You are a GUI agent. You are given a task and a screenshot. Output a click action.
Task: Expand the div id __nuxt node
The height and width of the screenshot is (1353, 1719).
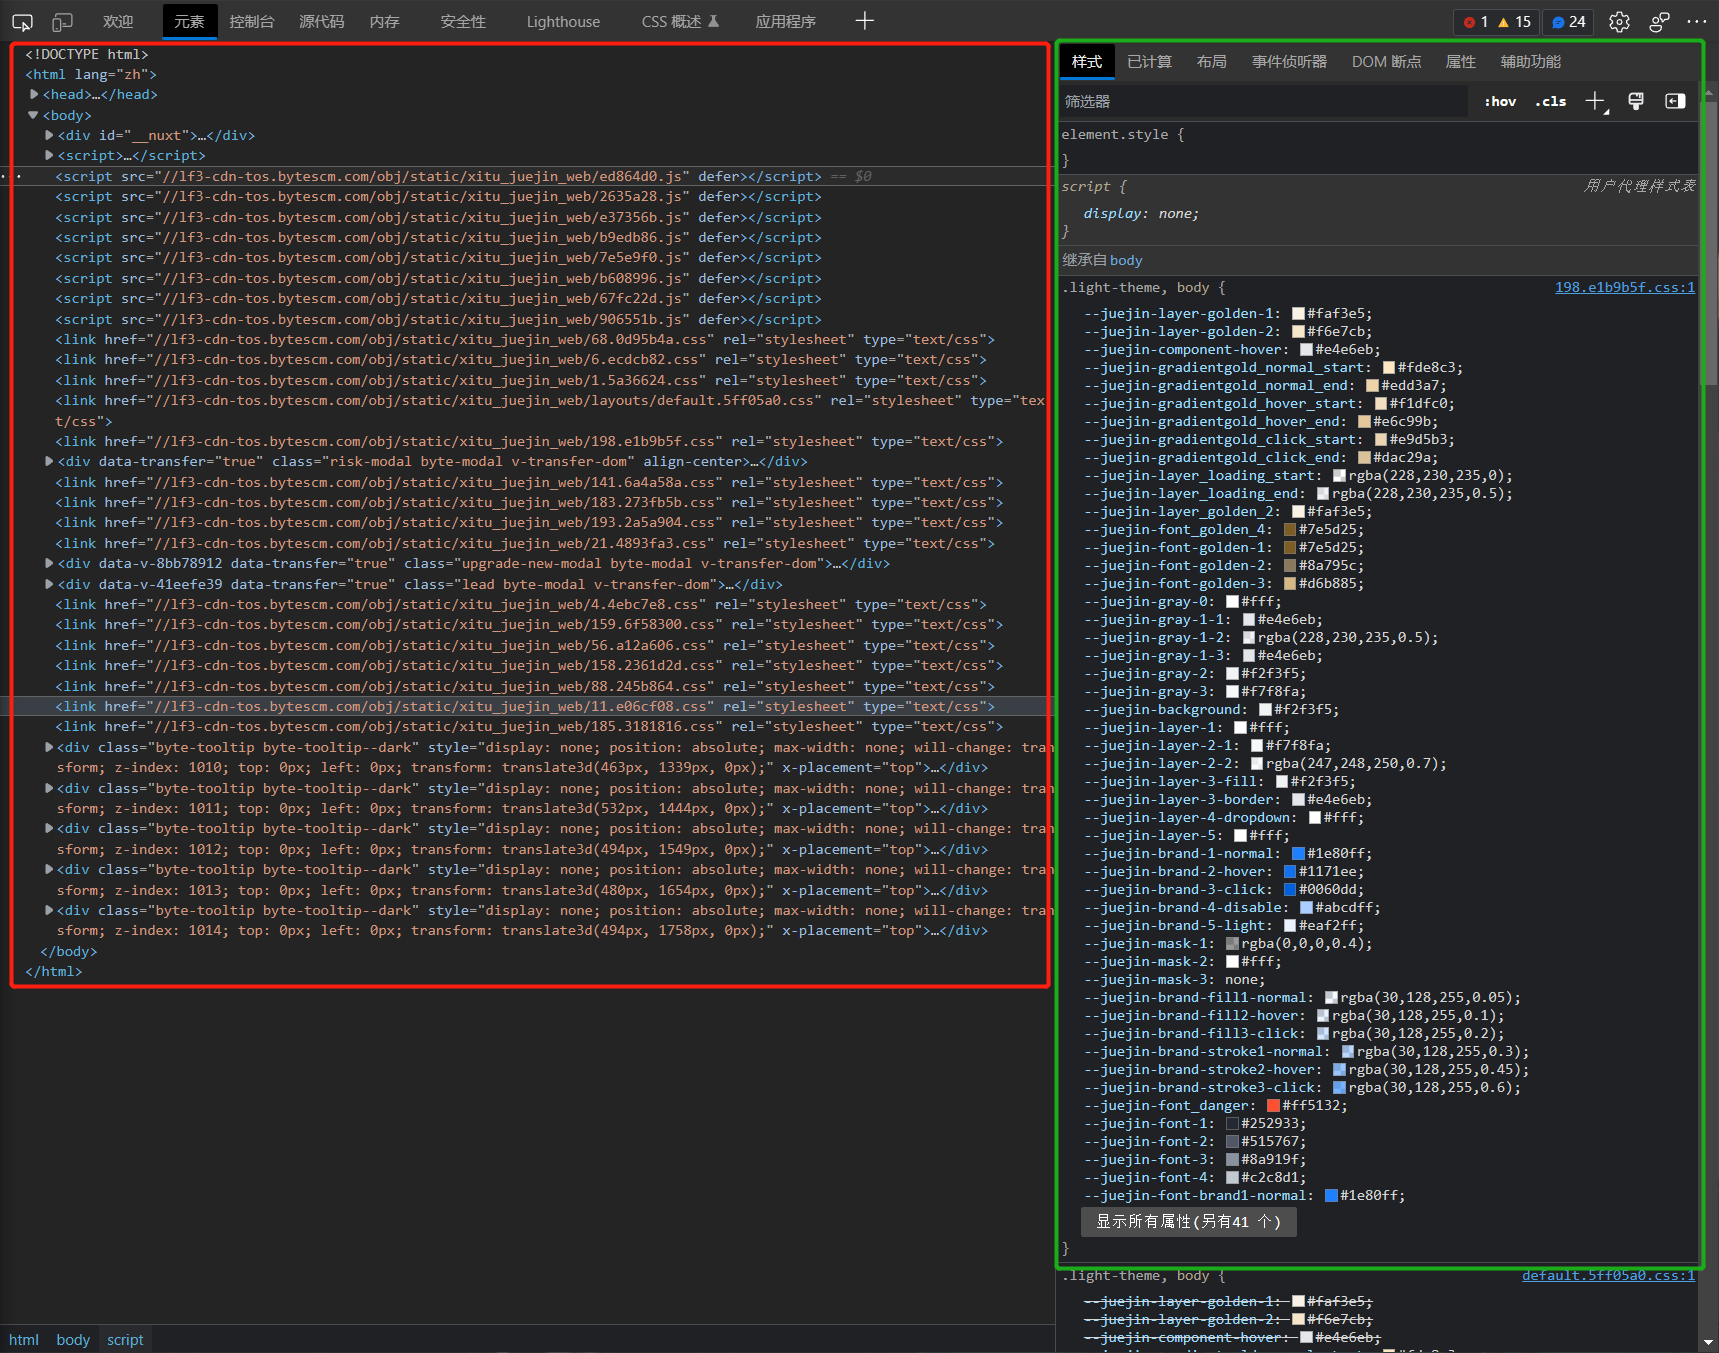click(49, 135)
